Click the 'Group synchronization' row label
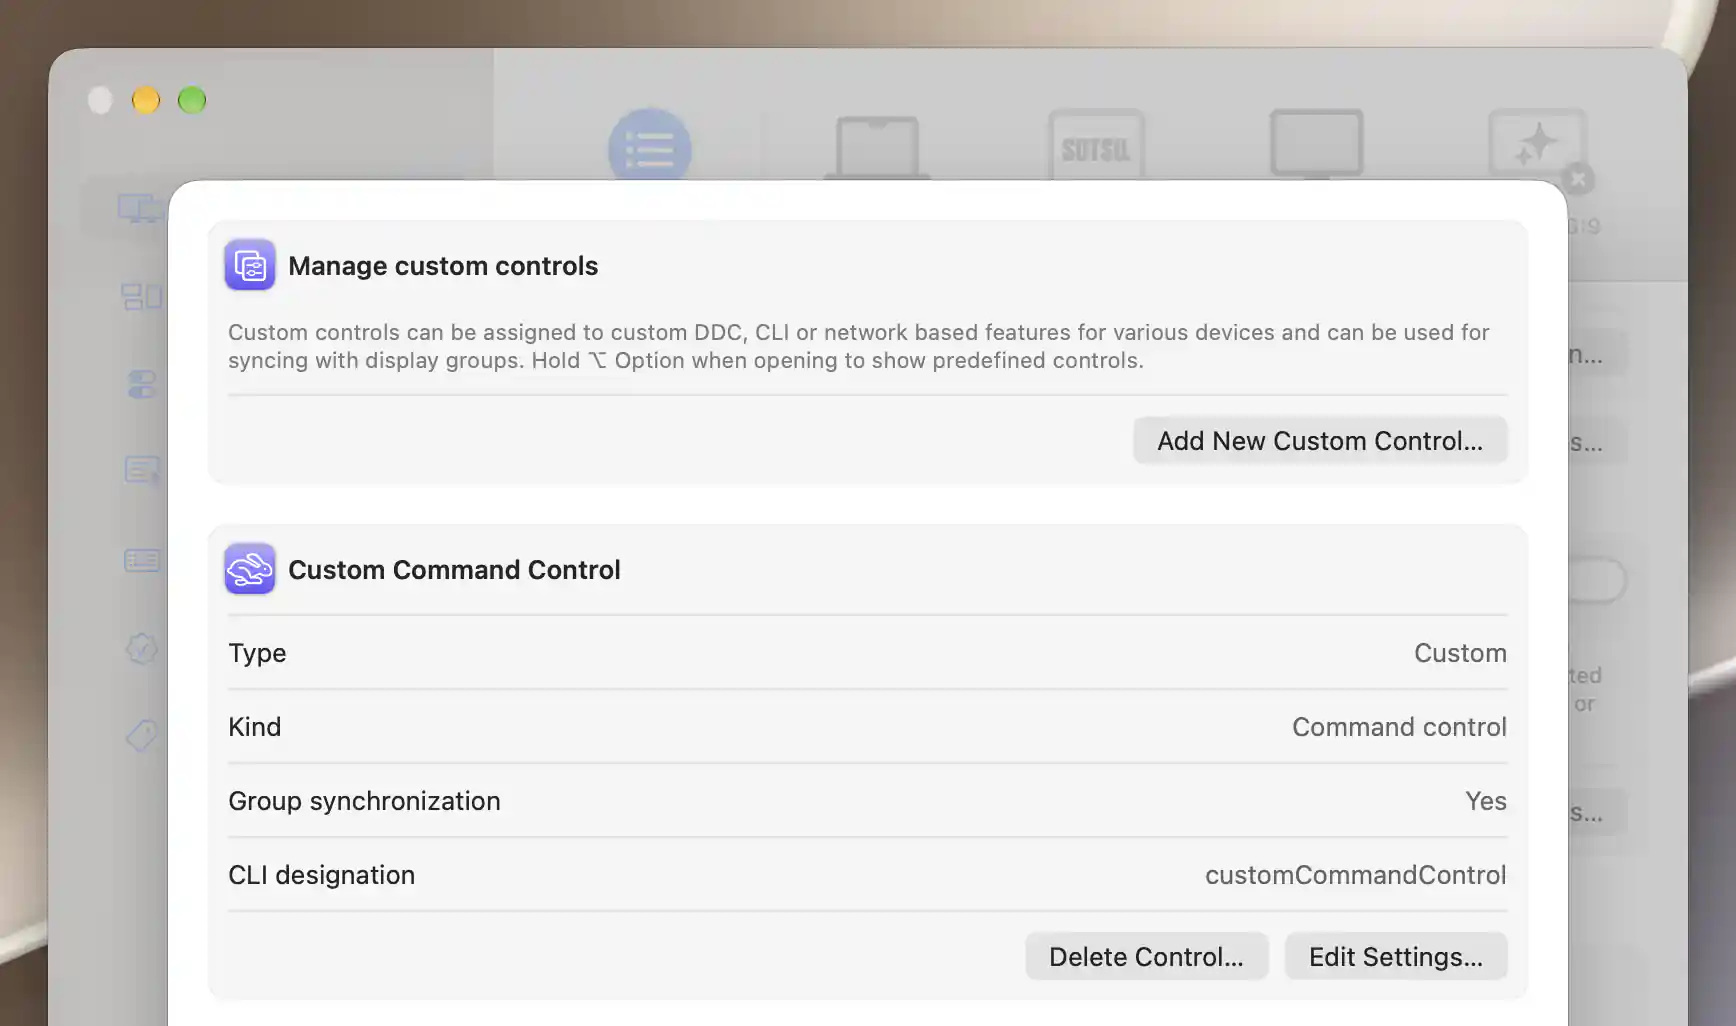The width and height of the screenshot is (1736, 1026). [364, 801]
